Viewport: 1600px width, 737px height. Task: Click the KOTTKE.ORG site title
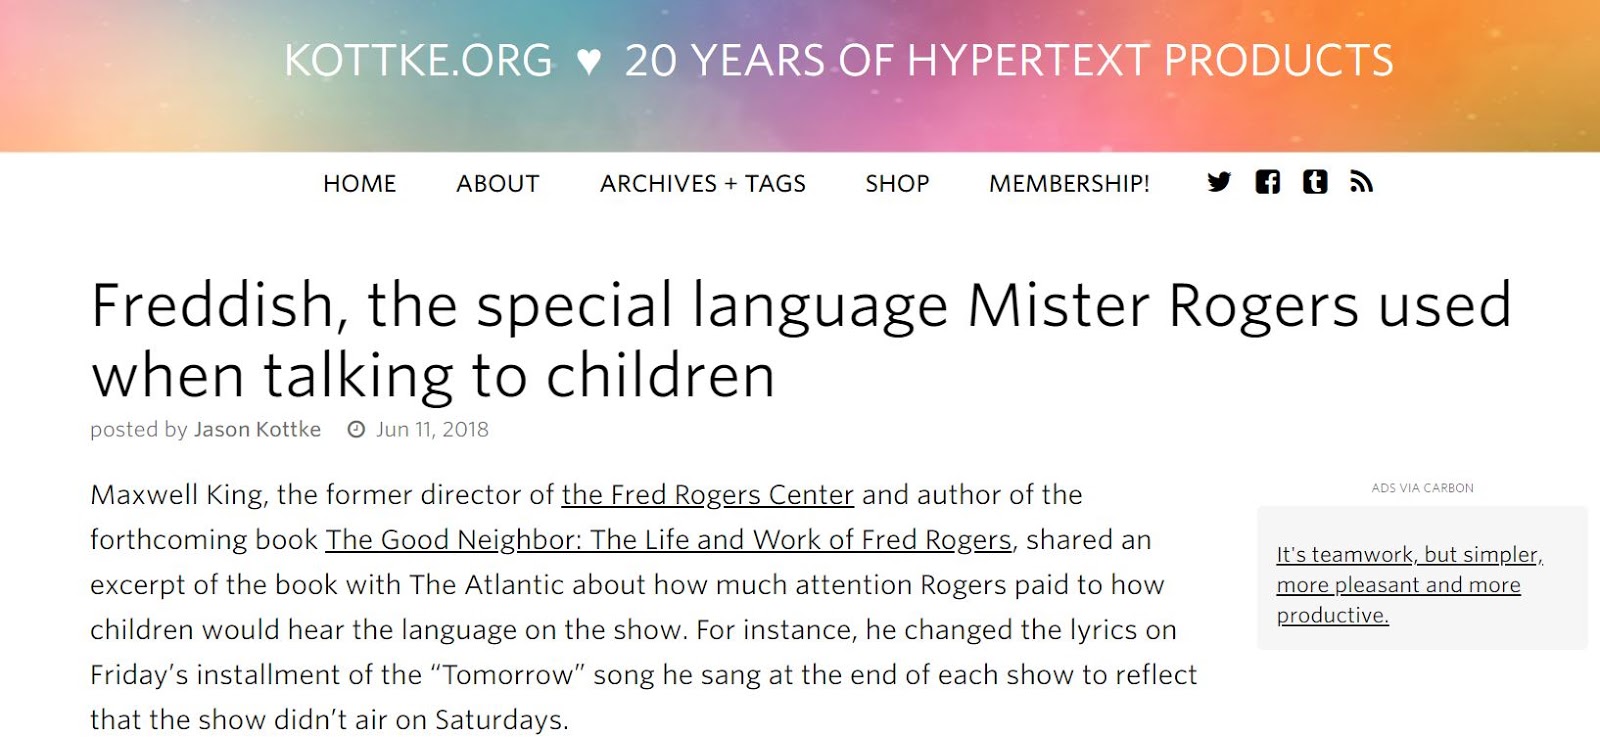(418, 61)
